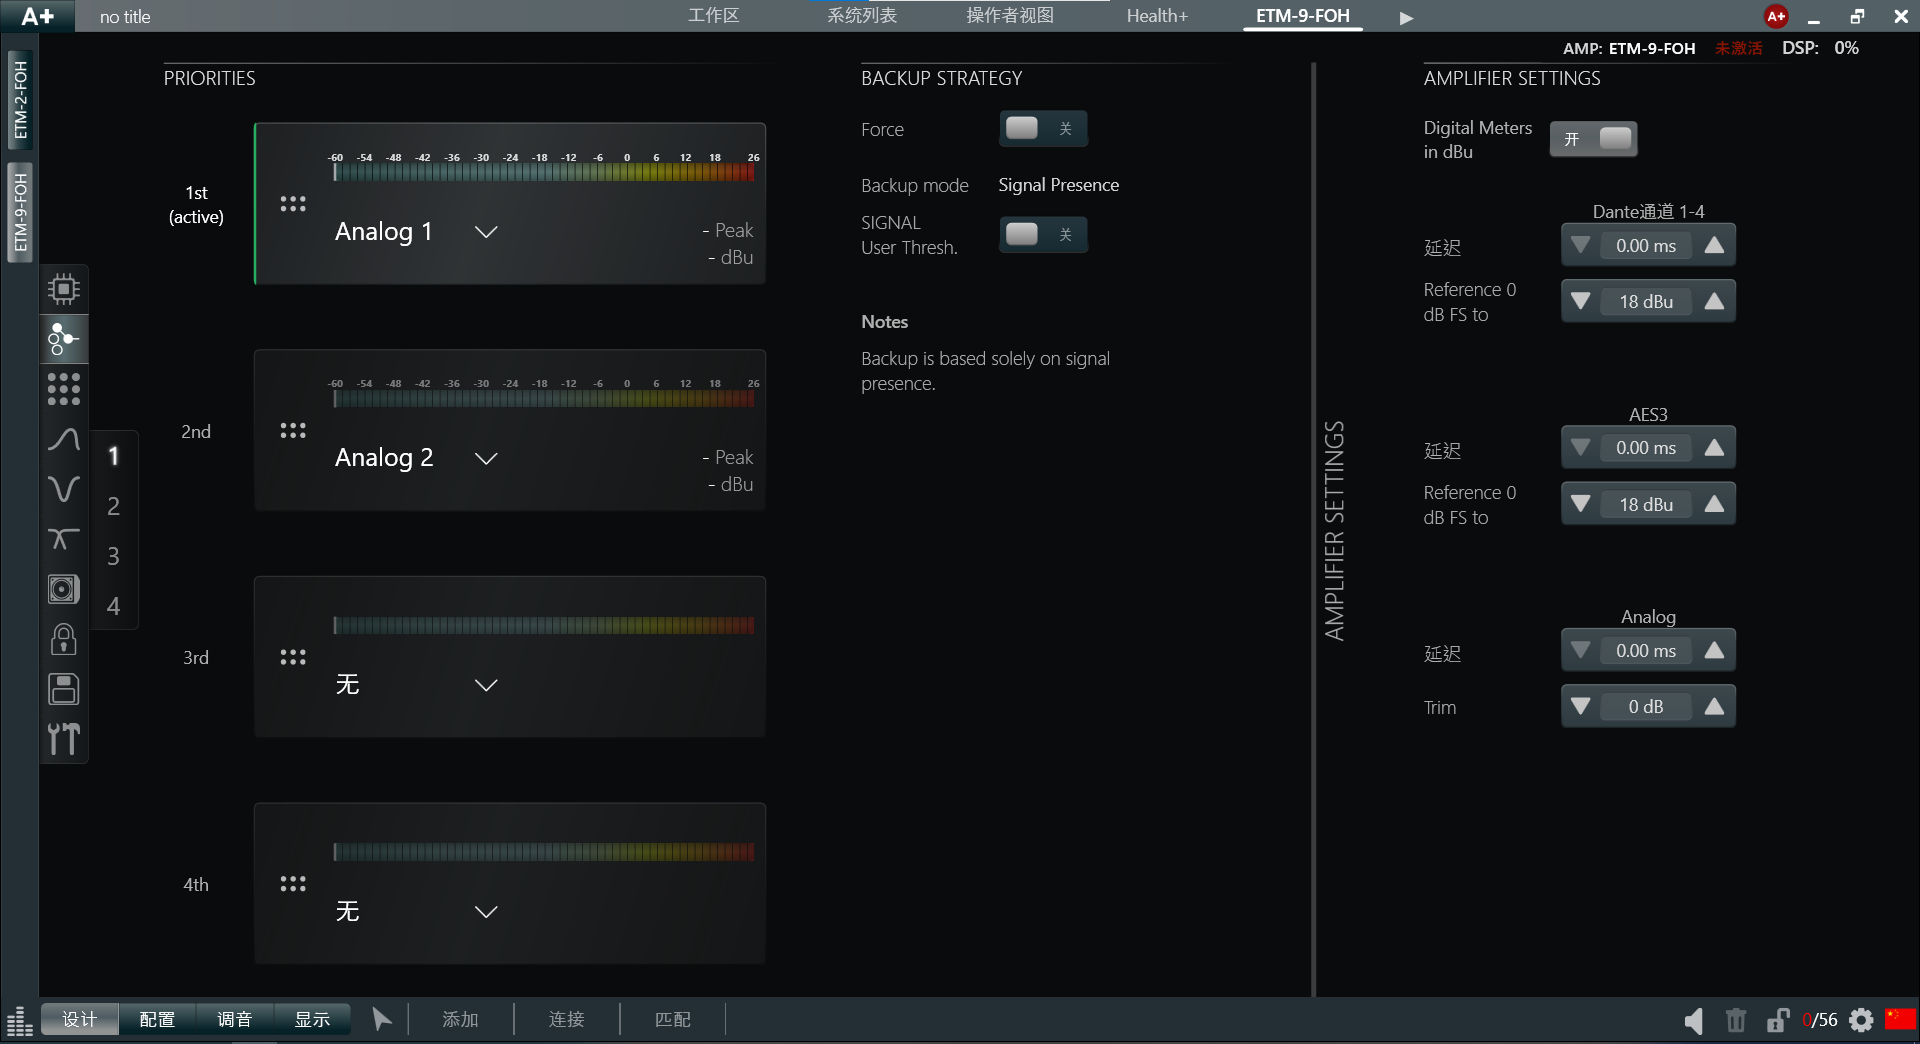Select the speaker icon in left sidebar
Screen dimensions: 1920x1044
[63, 589]
